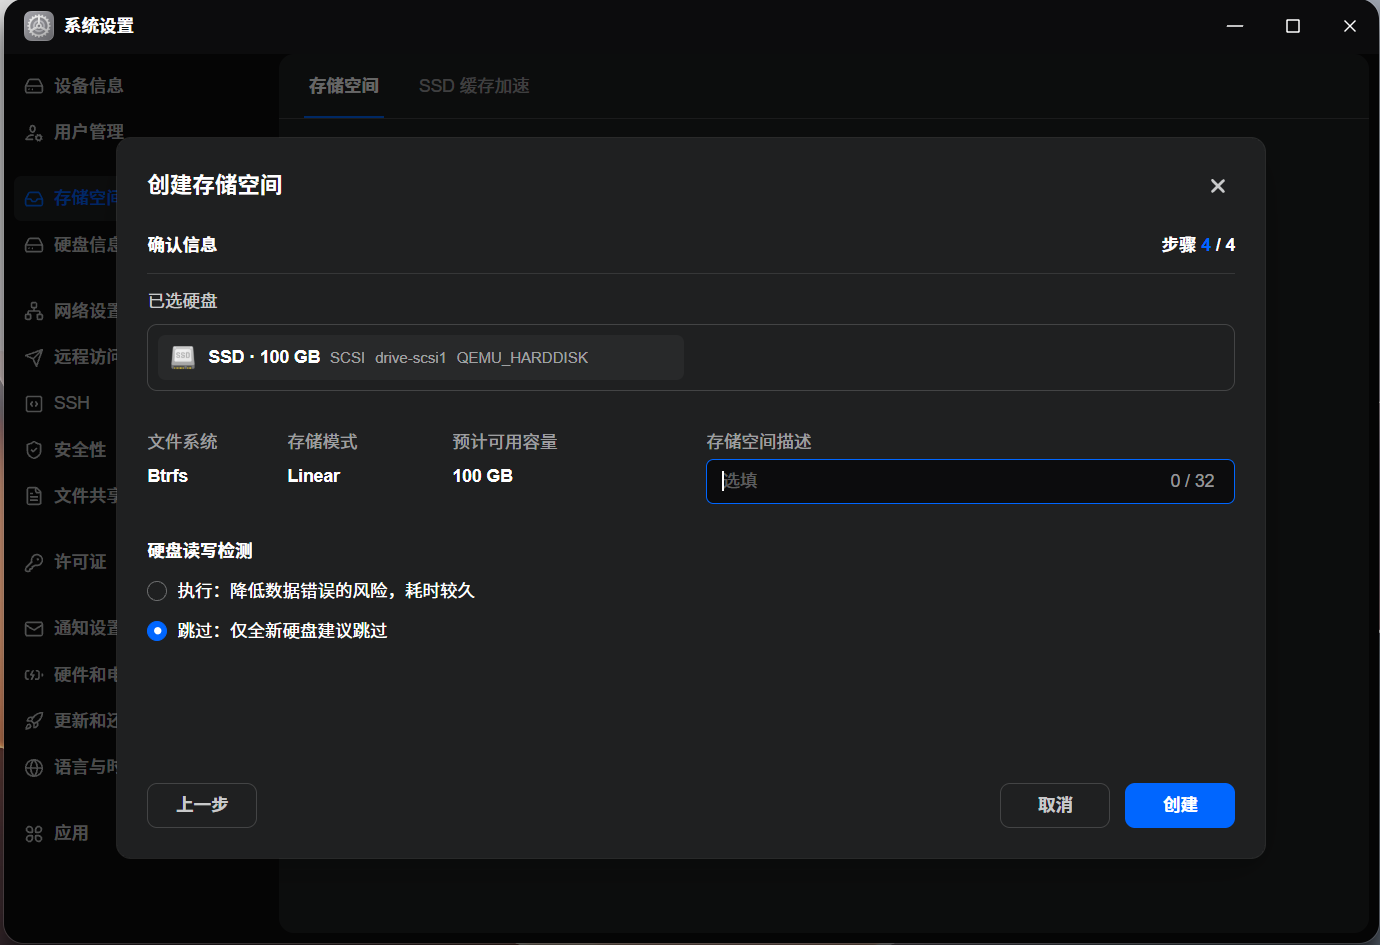Image resolution: width=1380 pixels, height=945 pixels.
Task: Click the QEMU_HARDDISK model text
Action: tap(522, 358)
